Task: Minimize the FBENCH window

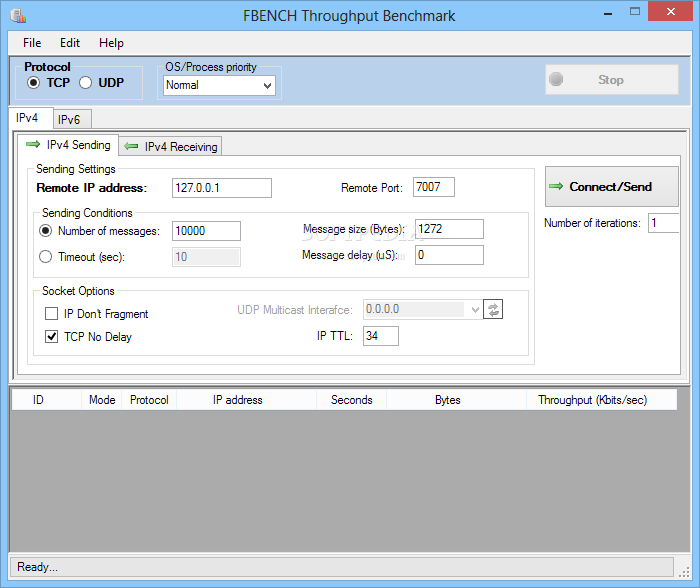Action: pyautogui.click(x=608, y=14)
